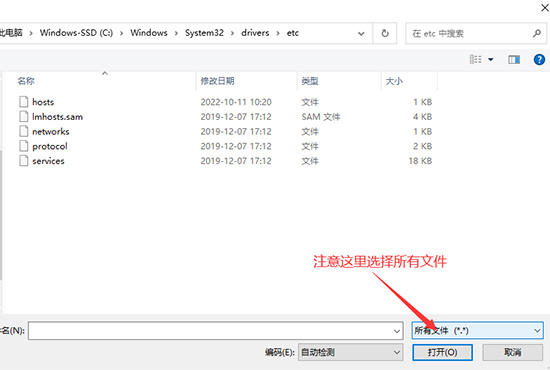Click the date 2022-10-11 10:20

click(x=236, y=102)
